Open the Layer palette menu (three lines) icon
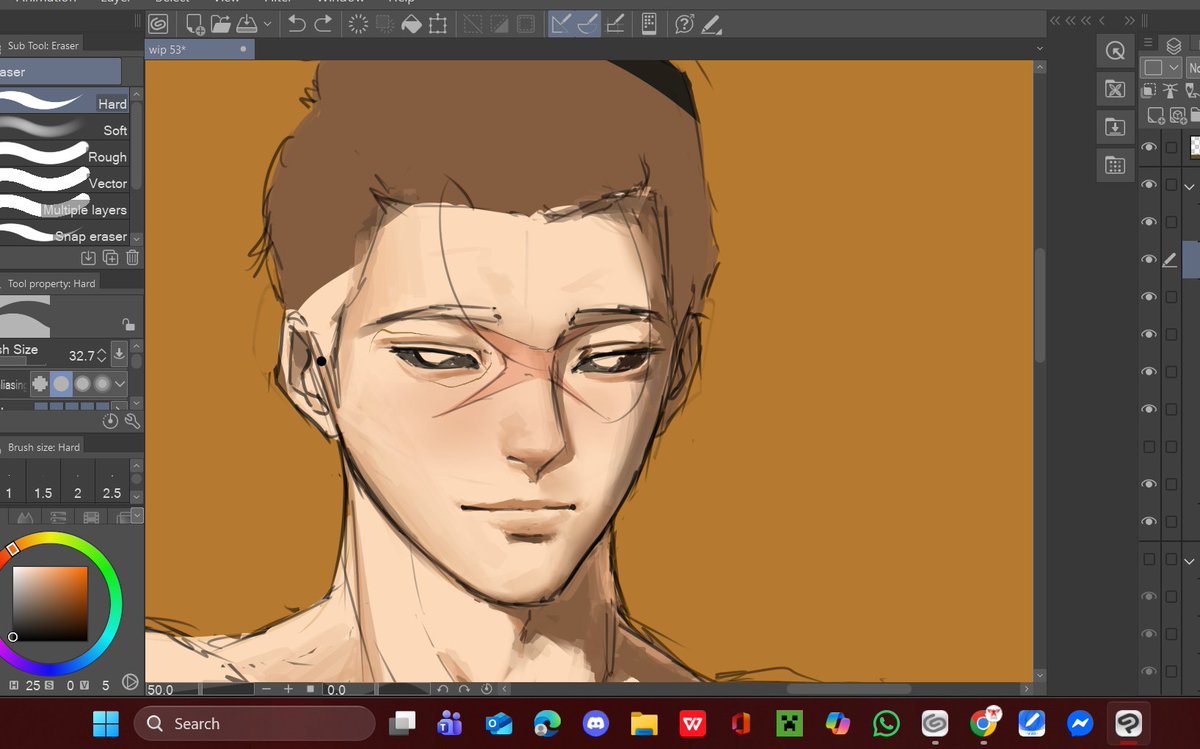Image resolution: width=1200 pixels, height=749 pixels. click(x=1149, y=43)
